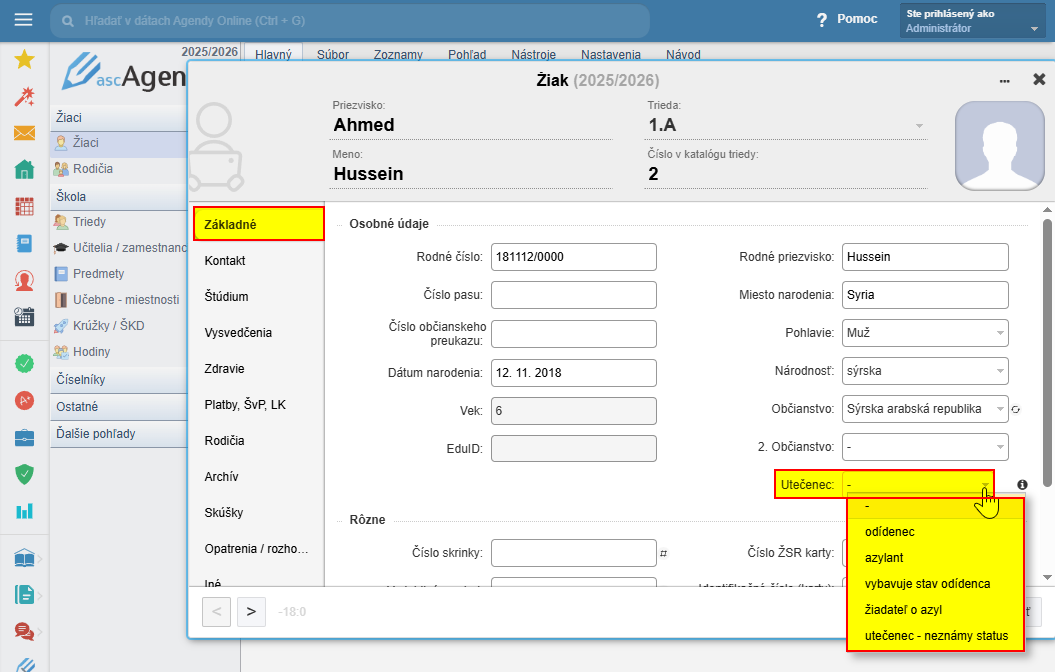This screenshot has height=672, width=1055.
Task: Choose 'žiadateľ o azyl' option
Action: [x=903, y=609]
